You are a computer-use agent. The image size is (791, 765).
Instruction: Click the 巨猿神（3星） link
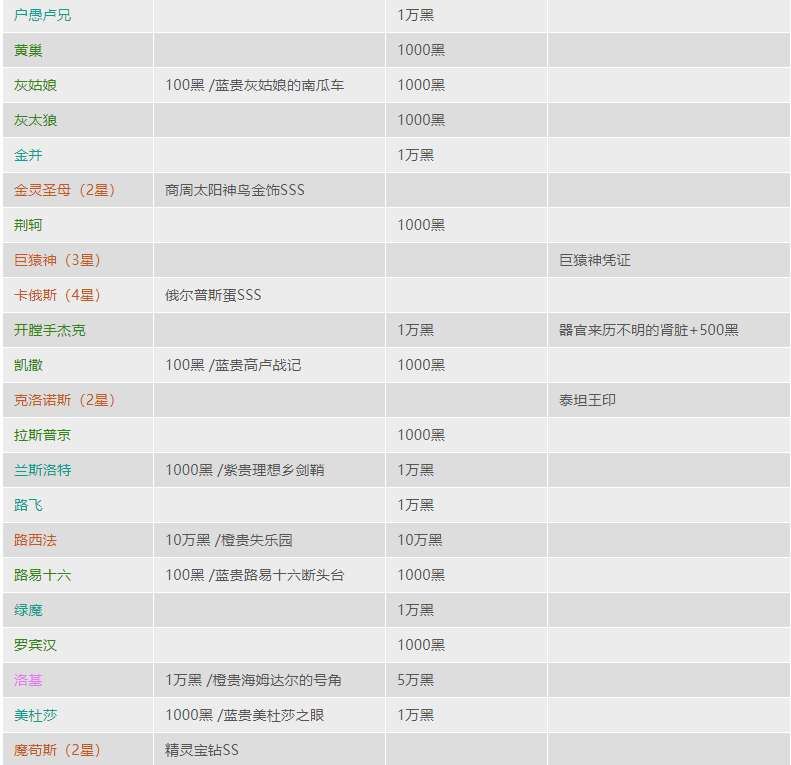[x=58, y=260]
